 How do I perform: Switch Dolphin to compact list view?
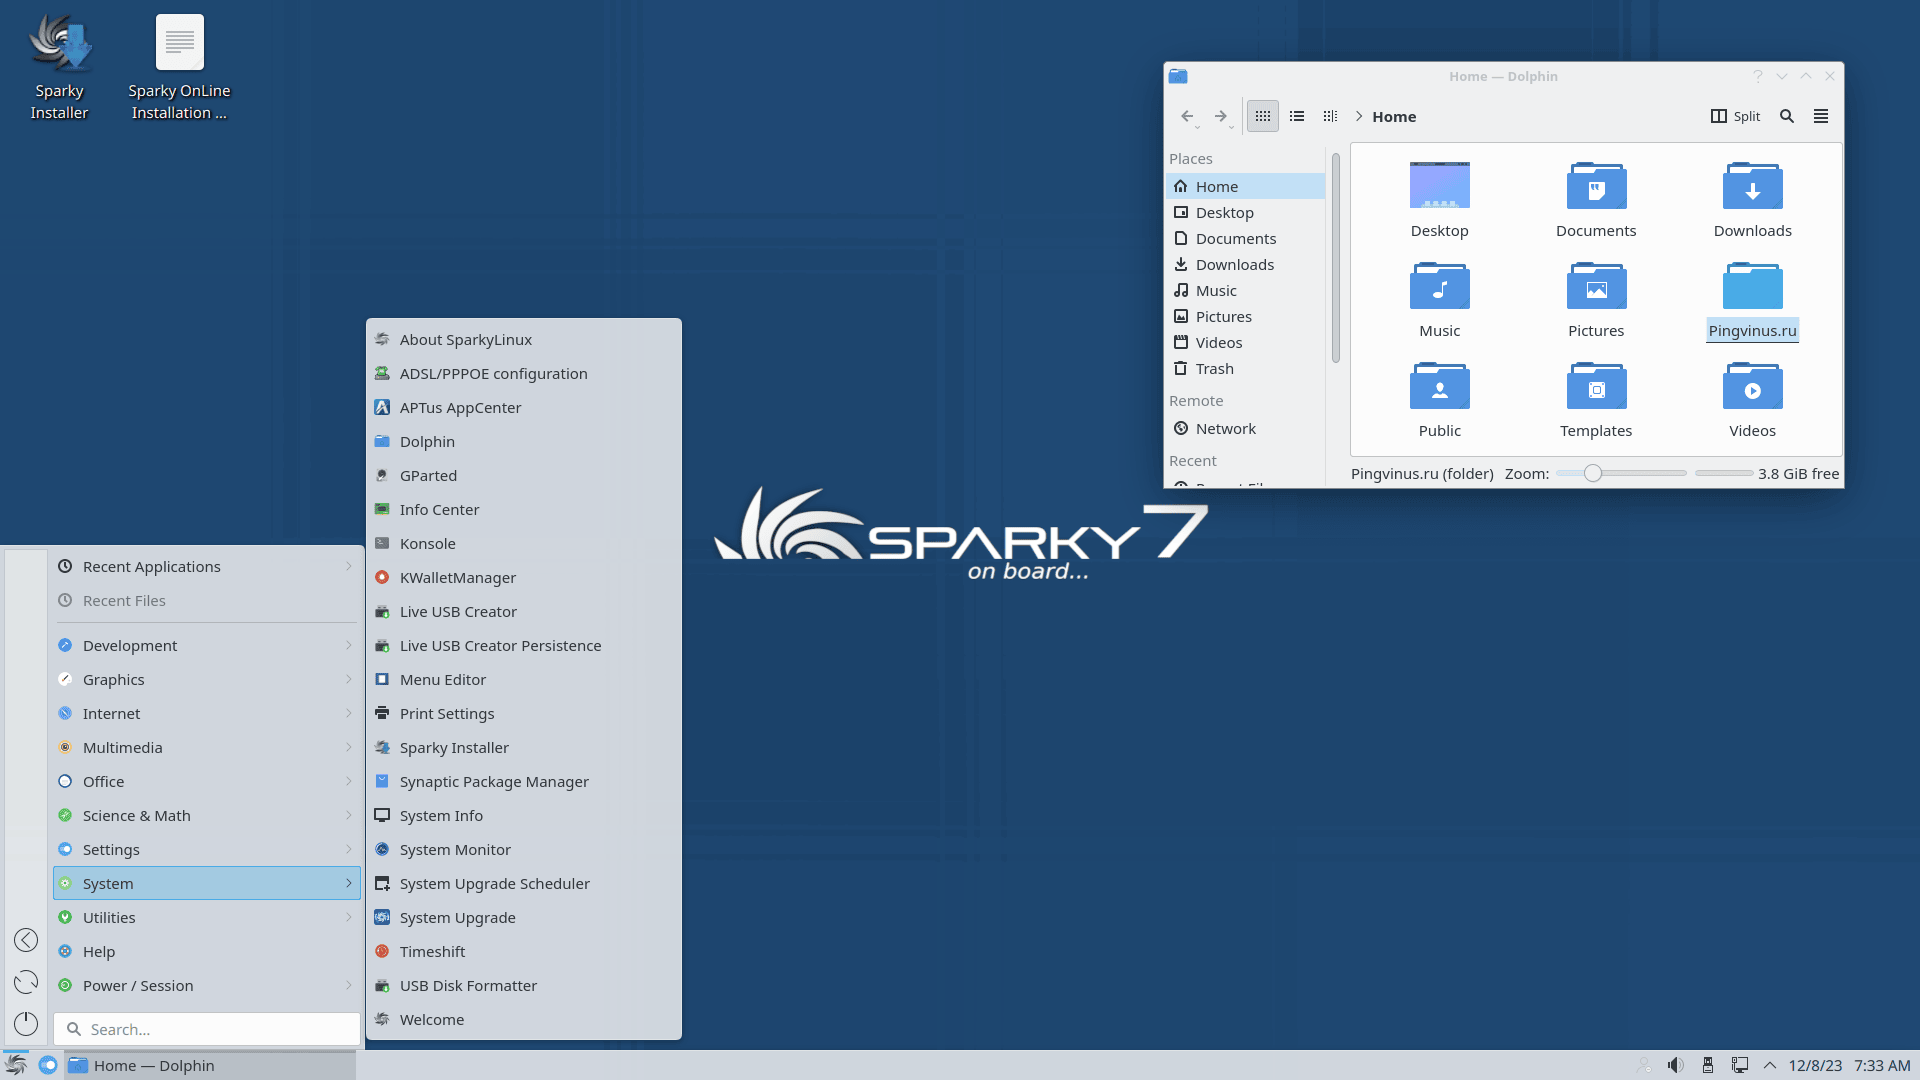[1297, 116]
